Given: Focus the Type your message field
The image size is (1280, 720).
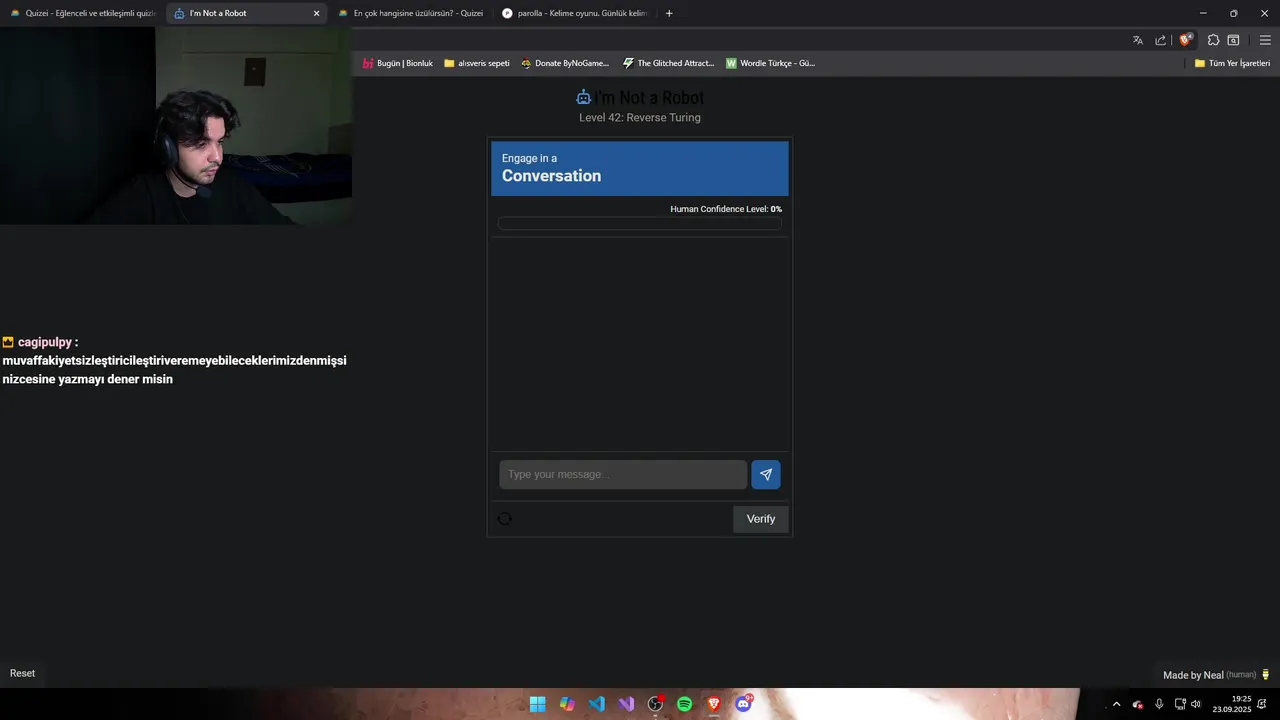Looking at the screenshot, I should [623, 475].
